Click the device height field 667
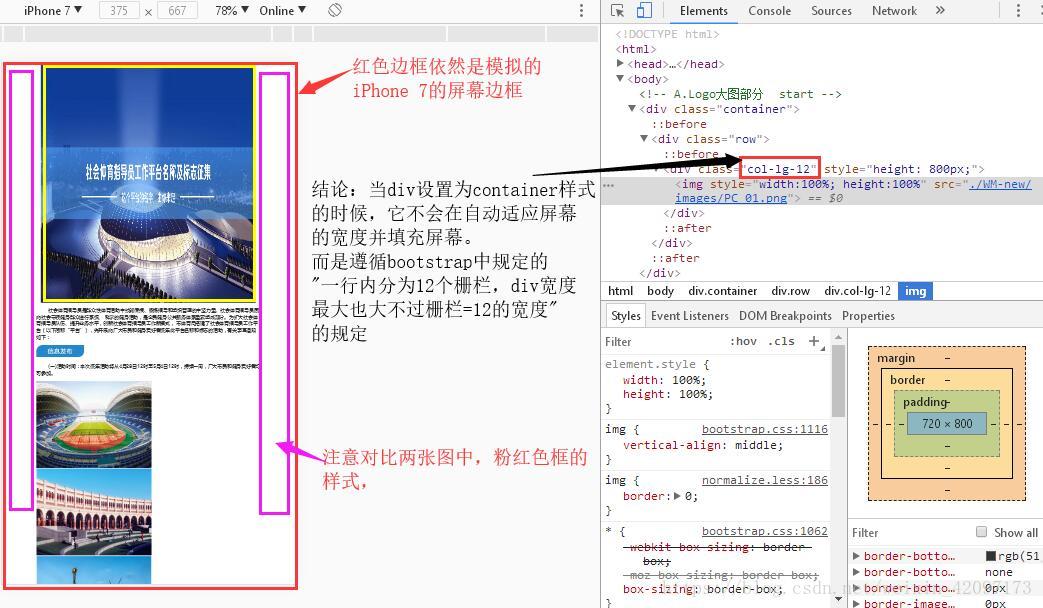Viewport: 1043px width, 608px height. [x=177, y=11]
